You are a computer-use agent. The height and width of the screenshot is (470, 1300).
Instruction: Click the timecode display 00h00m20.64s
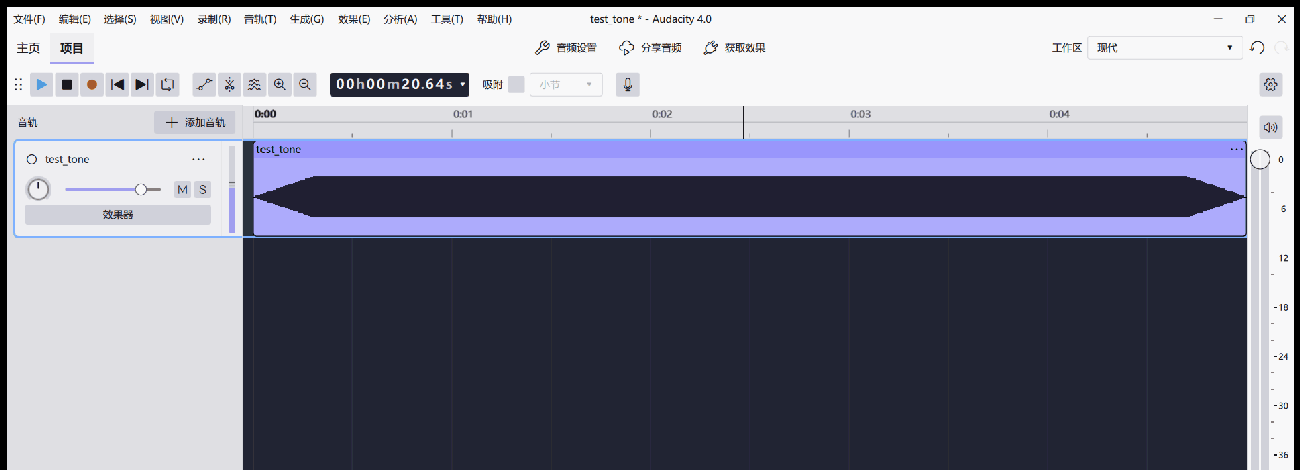(x=394, y=85)
